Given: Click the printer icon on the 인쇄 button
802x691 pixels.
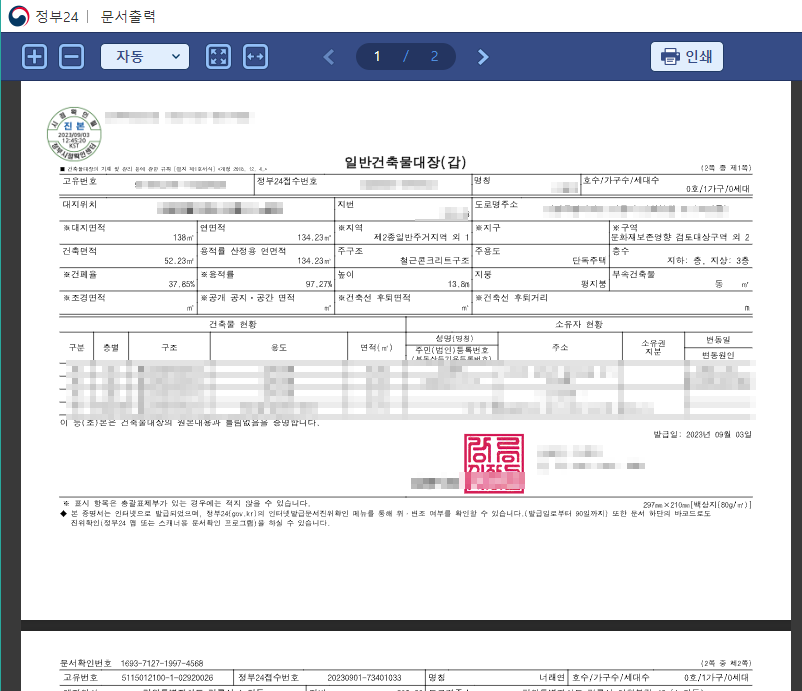Looking at the screenshot, I should [x=669, y=56].
